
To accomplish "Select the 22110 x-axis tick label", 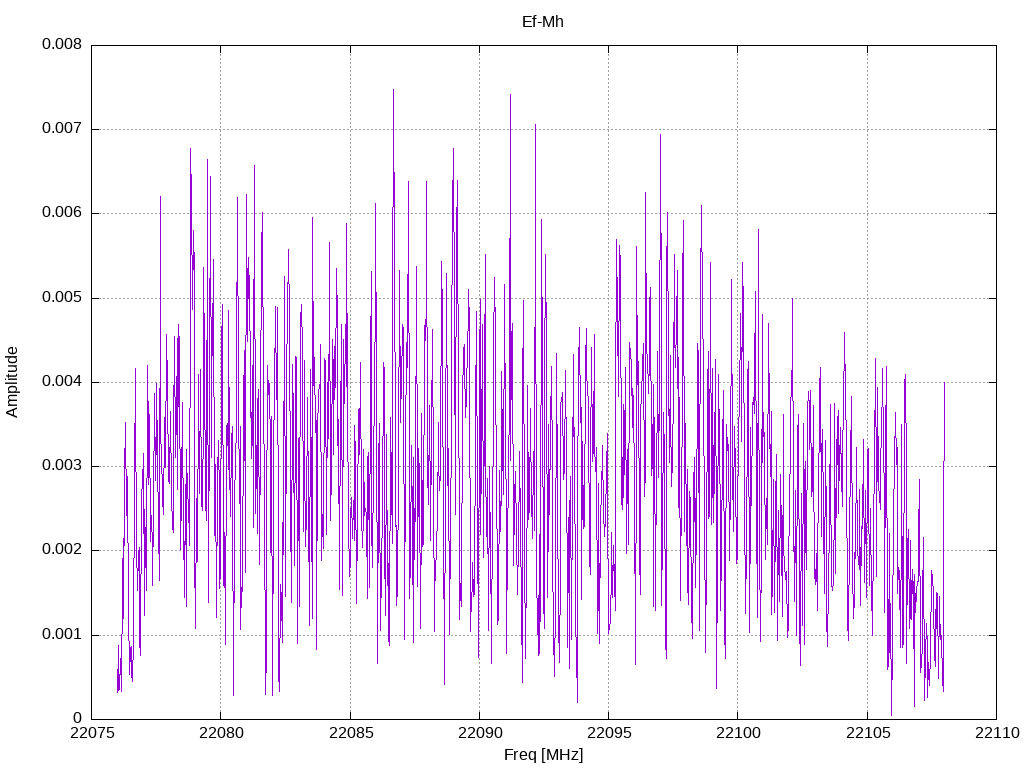I will 997,733.
